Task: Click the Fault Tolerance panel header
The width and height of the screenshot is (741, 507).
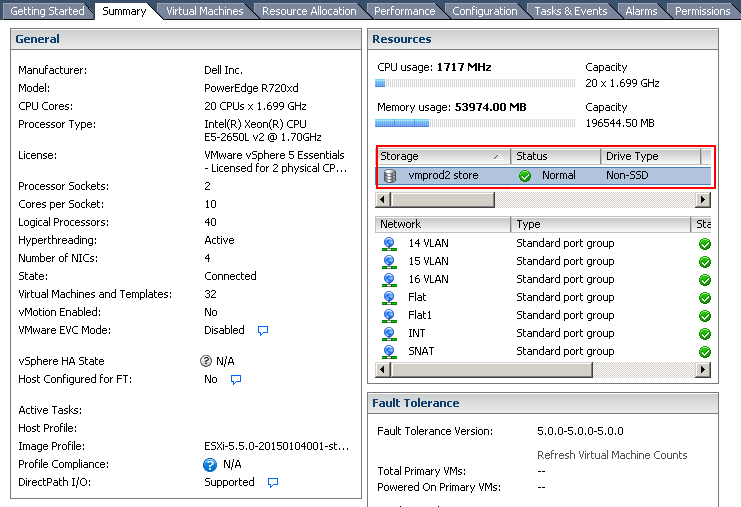Action: (x=543, y=403)
